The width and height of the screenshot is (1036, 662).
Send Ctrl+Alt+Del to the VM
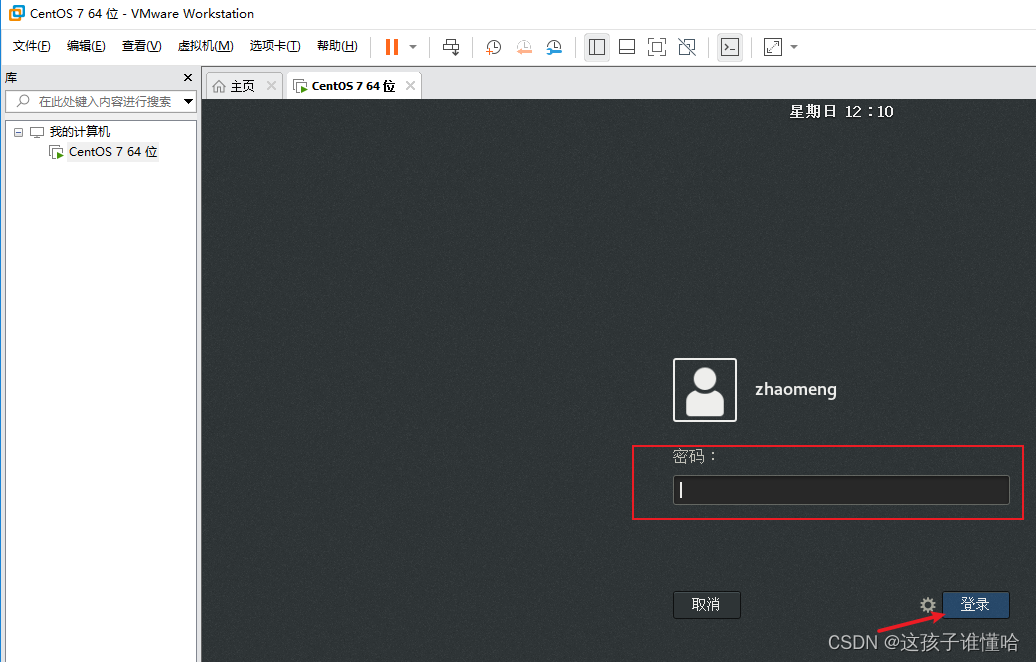point(451,47)
